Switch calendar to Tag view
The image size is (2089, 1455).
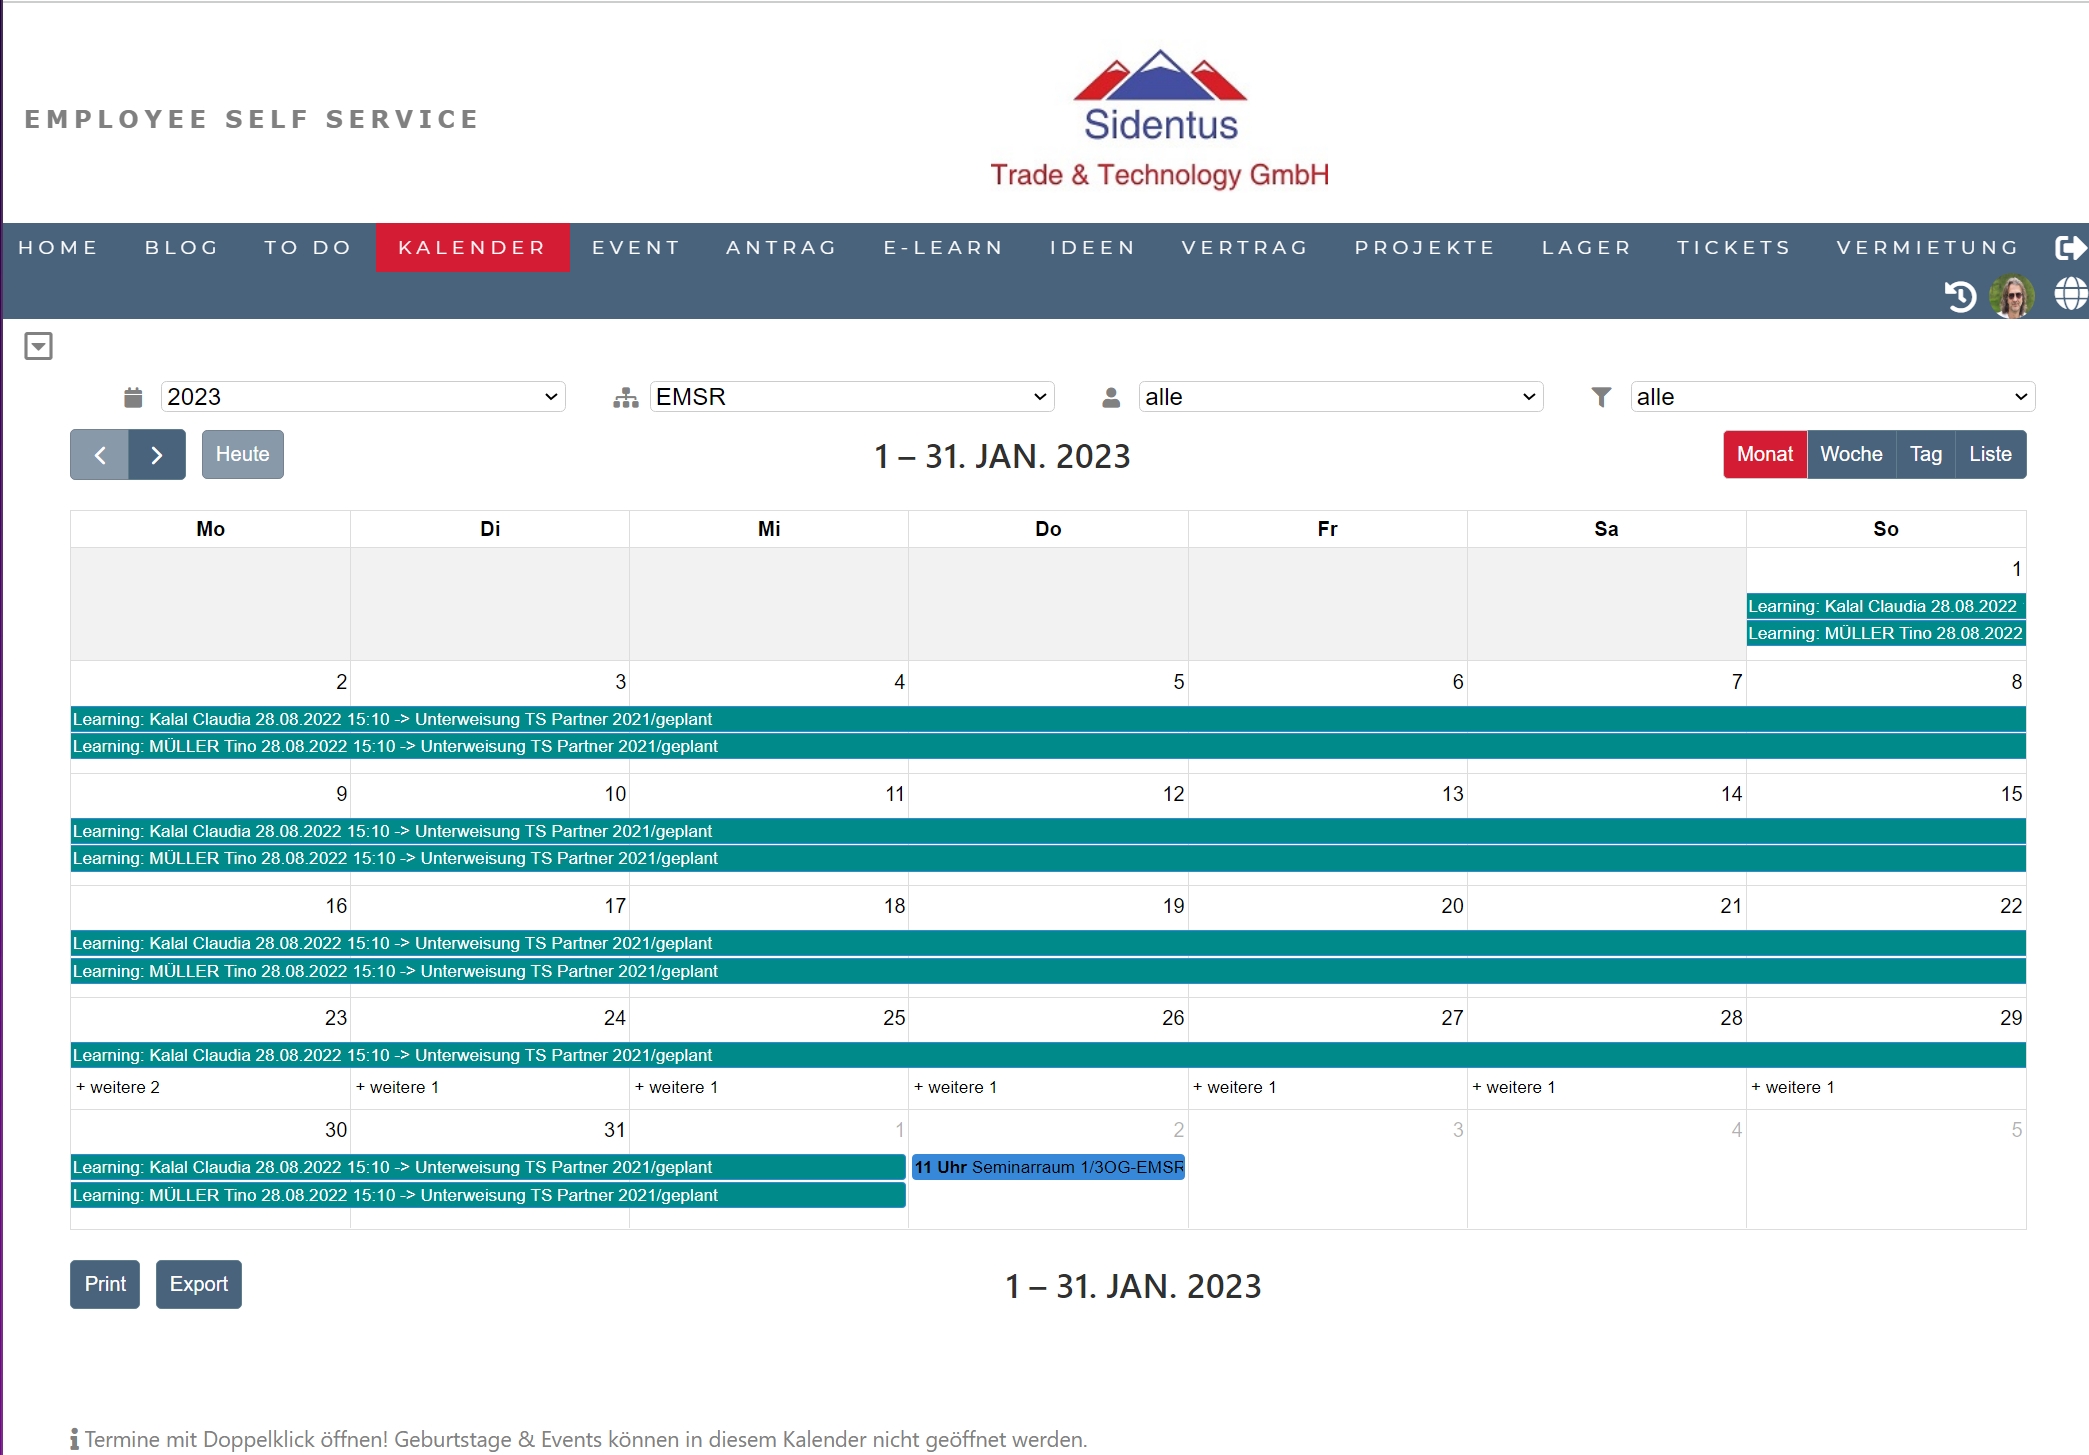[x=1925, y=454]
